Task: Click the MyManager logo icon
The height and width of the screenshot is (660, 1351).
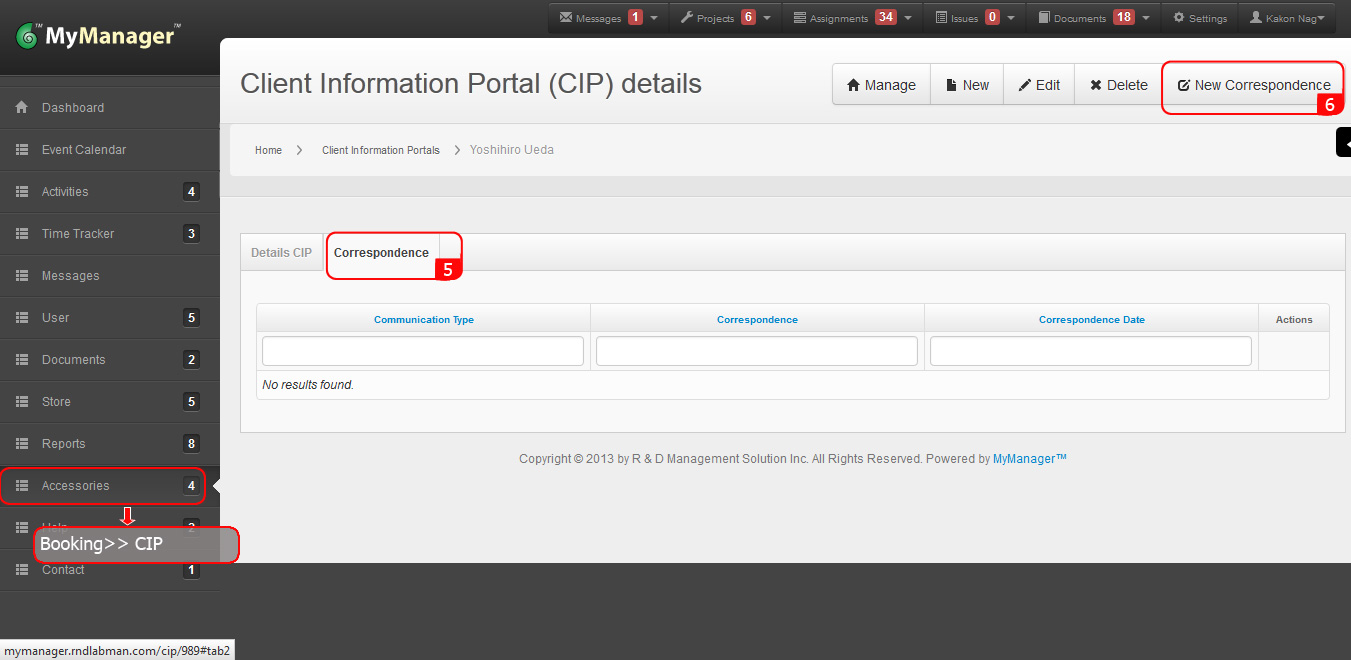Action: coord(28,37)
